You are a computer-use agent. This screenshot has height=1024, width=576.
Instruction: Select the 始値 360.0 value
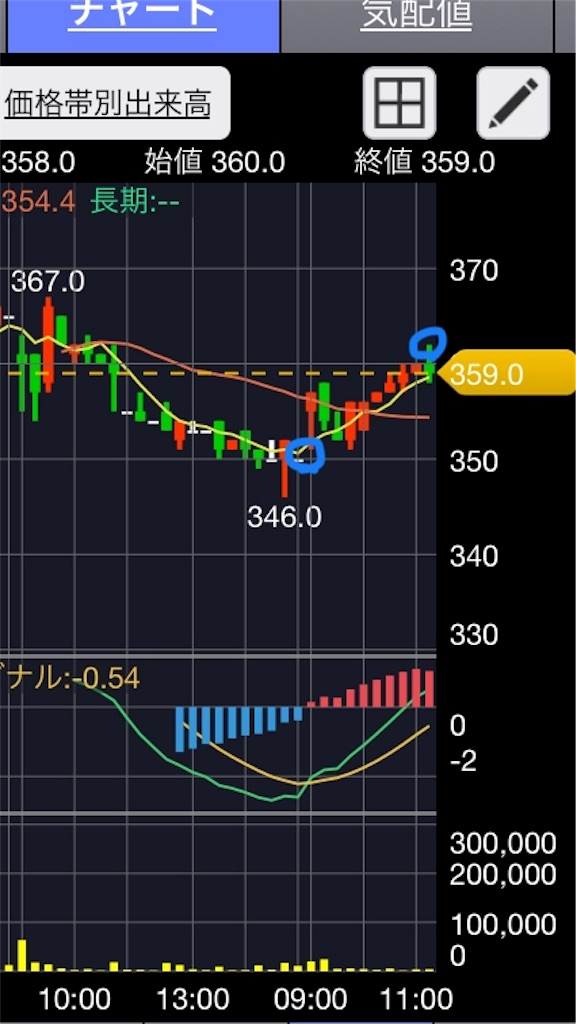[x=214, y=162]
